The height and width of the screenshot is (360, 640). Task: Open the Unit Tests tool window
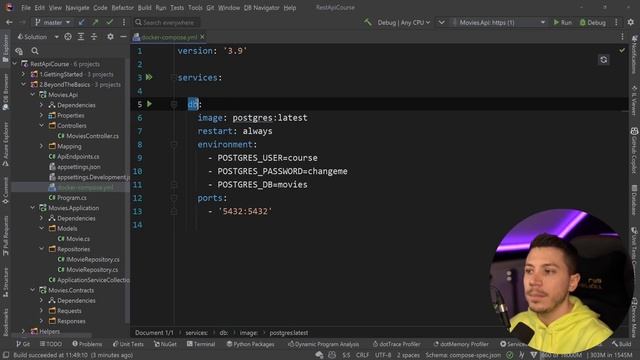coord(128,344)
